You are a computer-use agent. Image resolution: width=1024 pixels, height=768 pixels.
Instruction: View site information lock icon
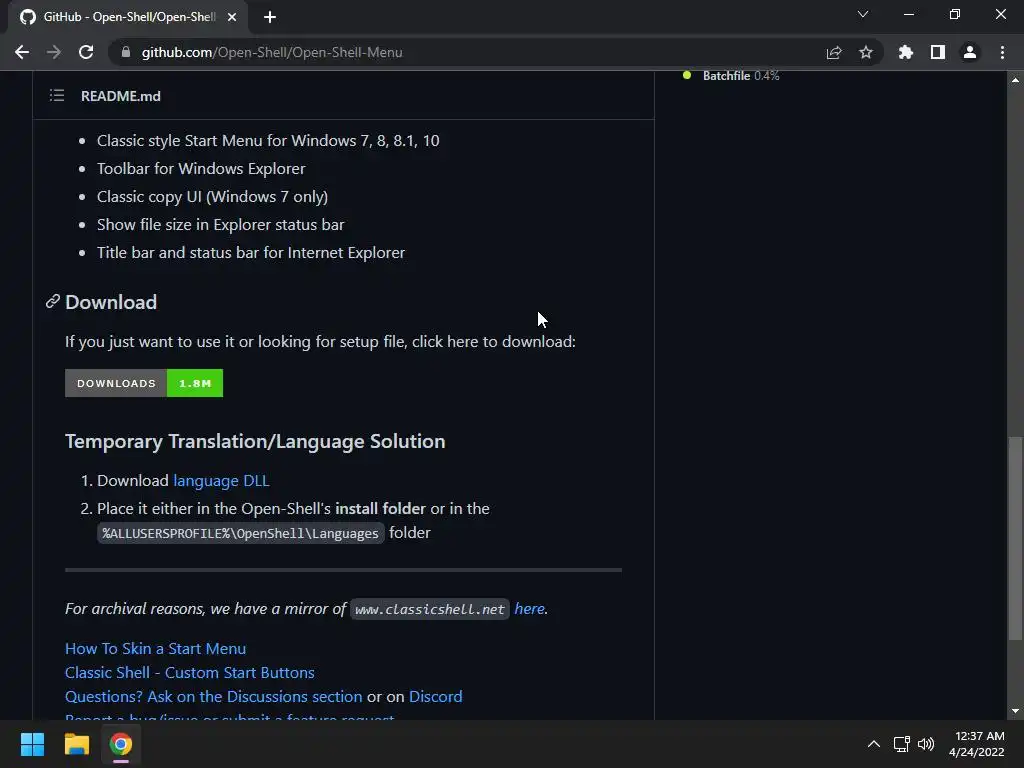[x=126, y=52]
